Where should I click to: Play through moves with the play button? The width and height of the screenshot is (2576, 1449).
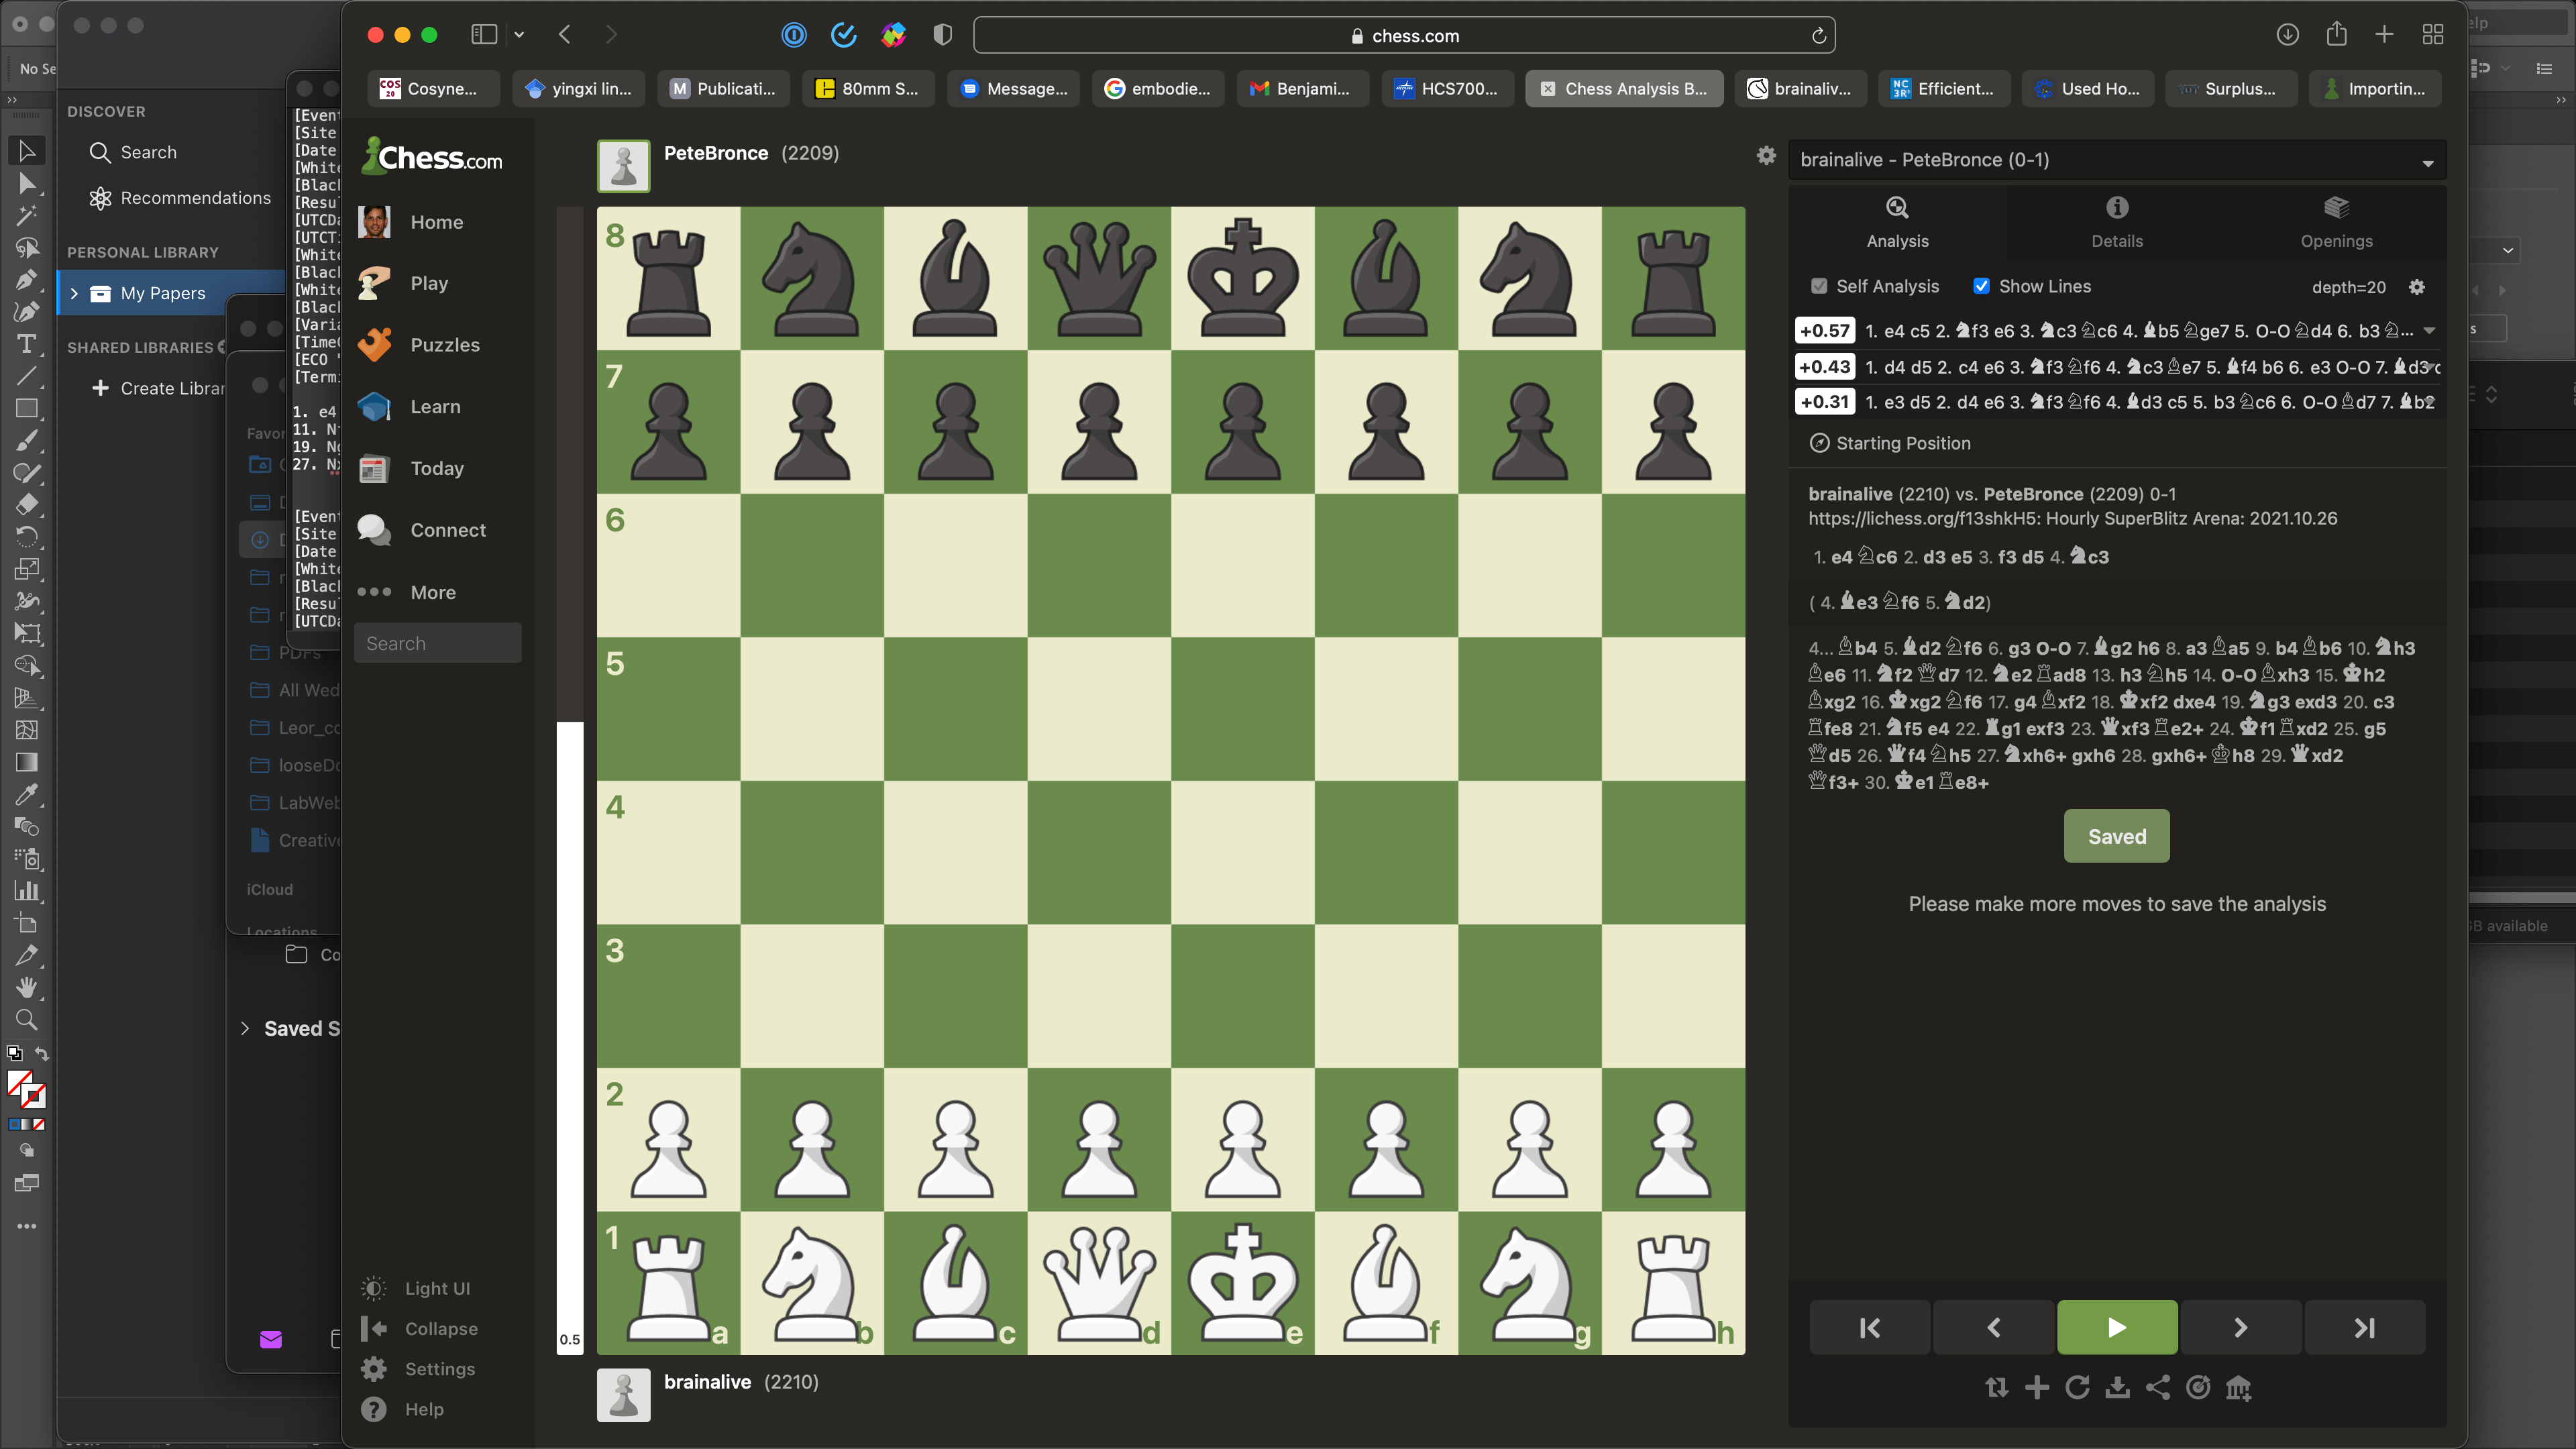pos(2117,1327)
